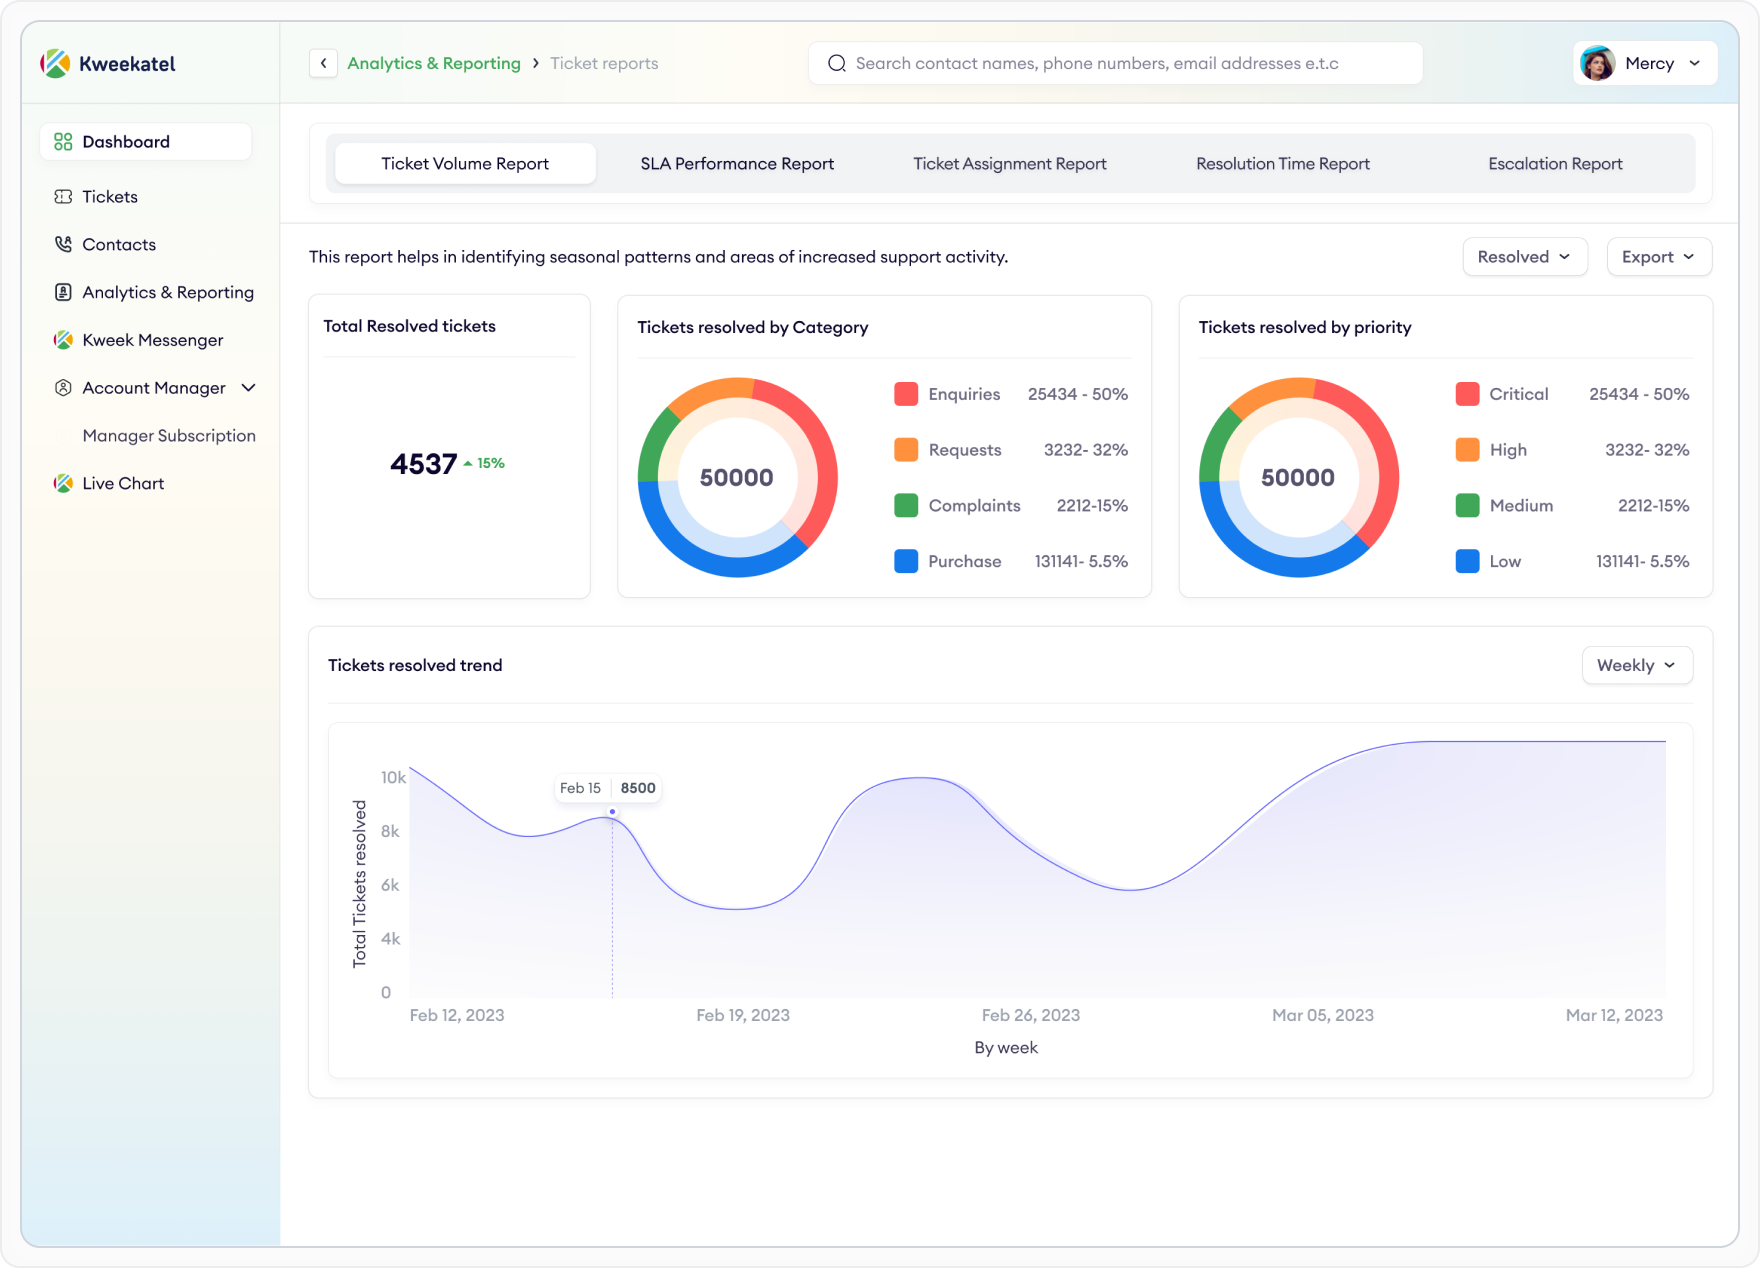
Task: Switch to Ticket Assignment Report tab
Action: click(x=1010, y=164)
